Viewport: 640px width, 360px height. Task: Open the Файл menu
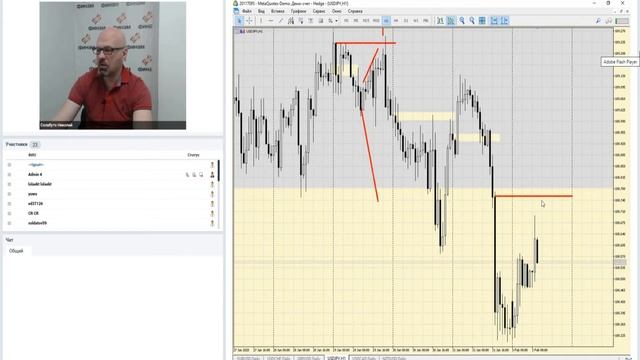247,11
